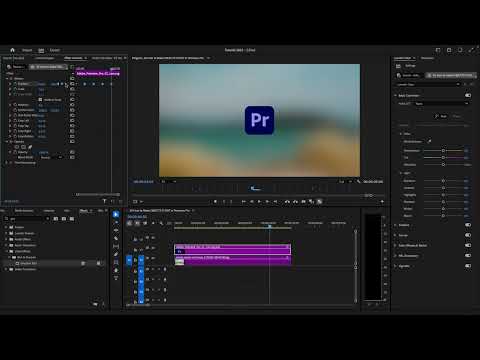Click Reset button in Lumetri Basic Correction

(457, 116)
